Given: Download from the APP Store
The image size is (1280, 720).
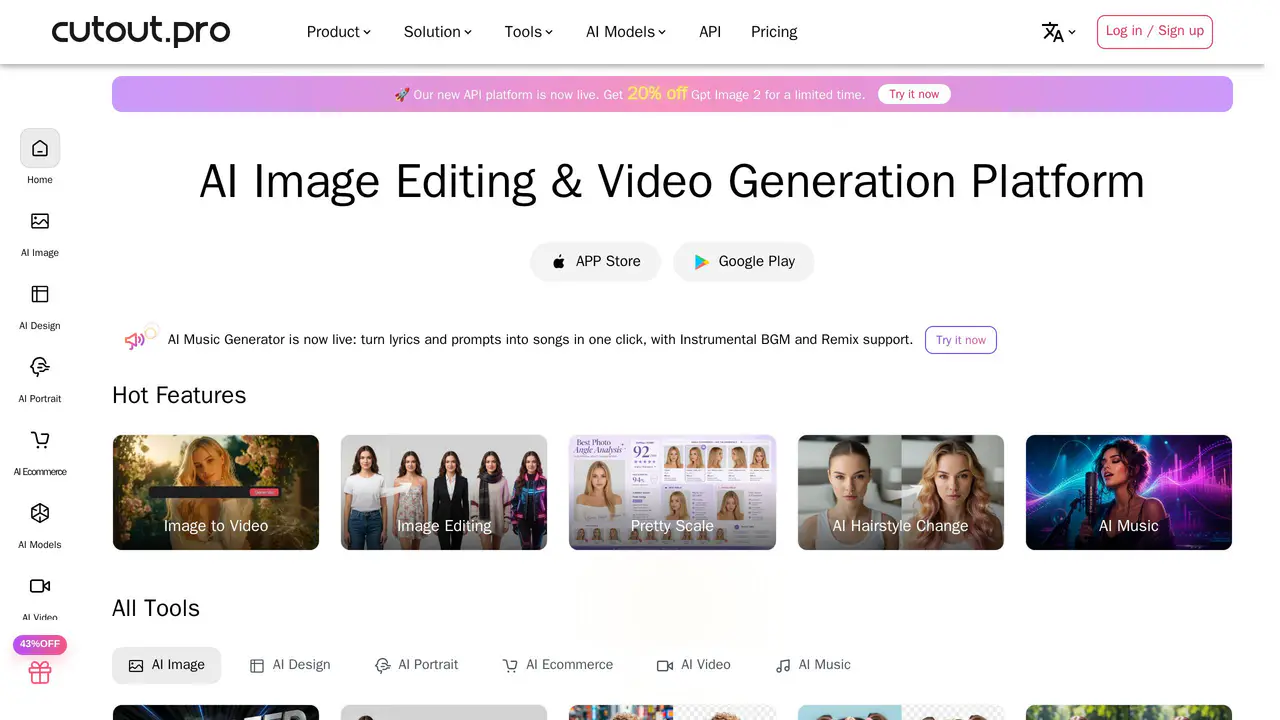Looking at the screenshot, I should coord(595,261).
